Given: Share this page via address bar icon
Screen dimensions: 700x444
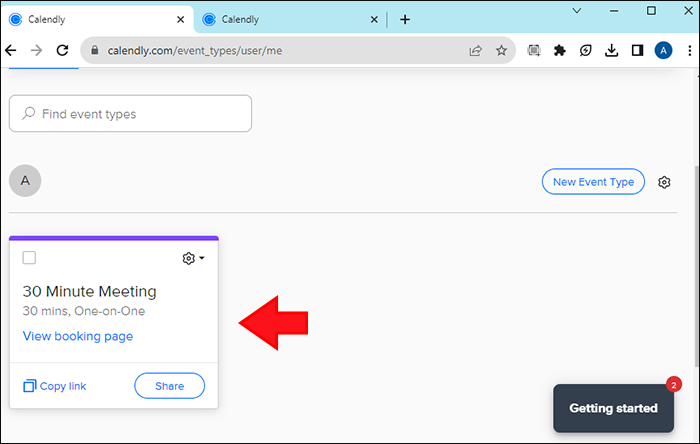Looking at the screenshot, I should click(475, 50).
